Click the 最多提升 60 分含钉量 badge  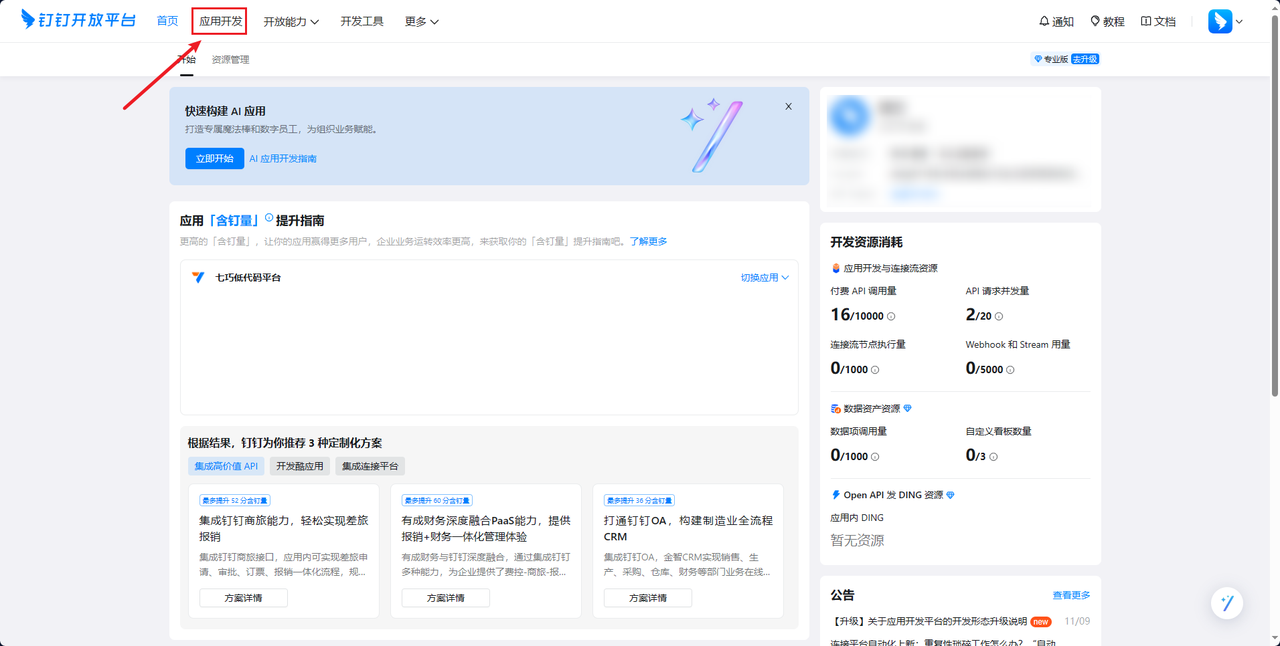point(437,500)
